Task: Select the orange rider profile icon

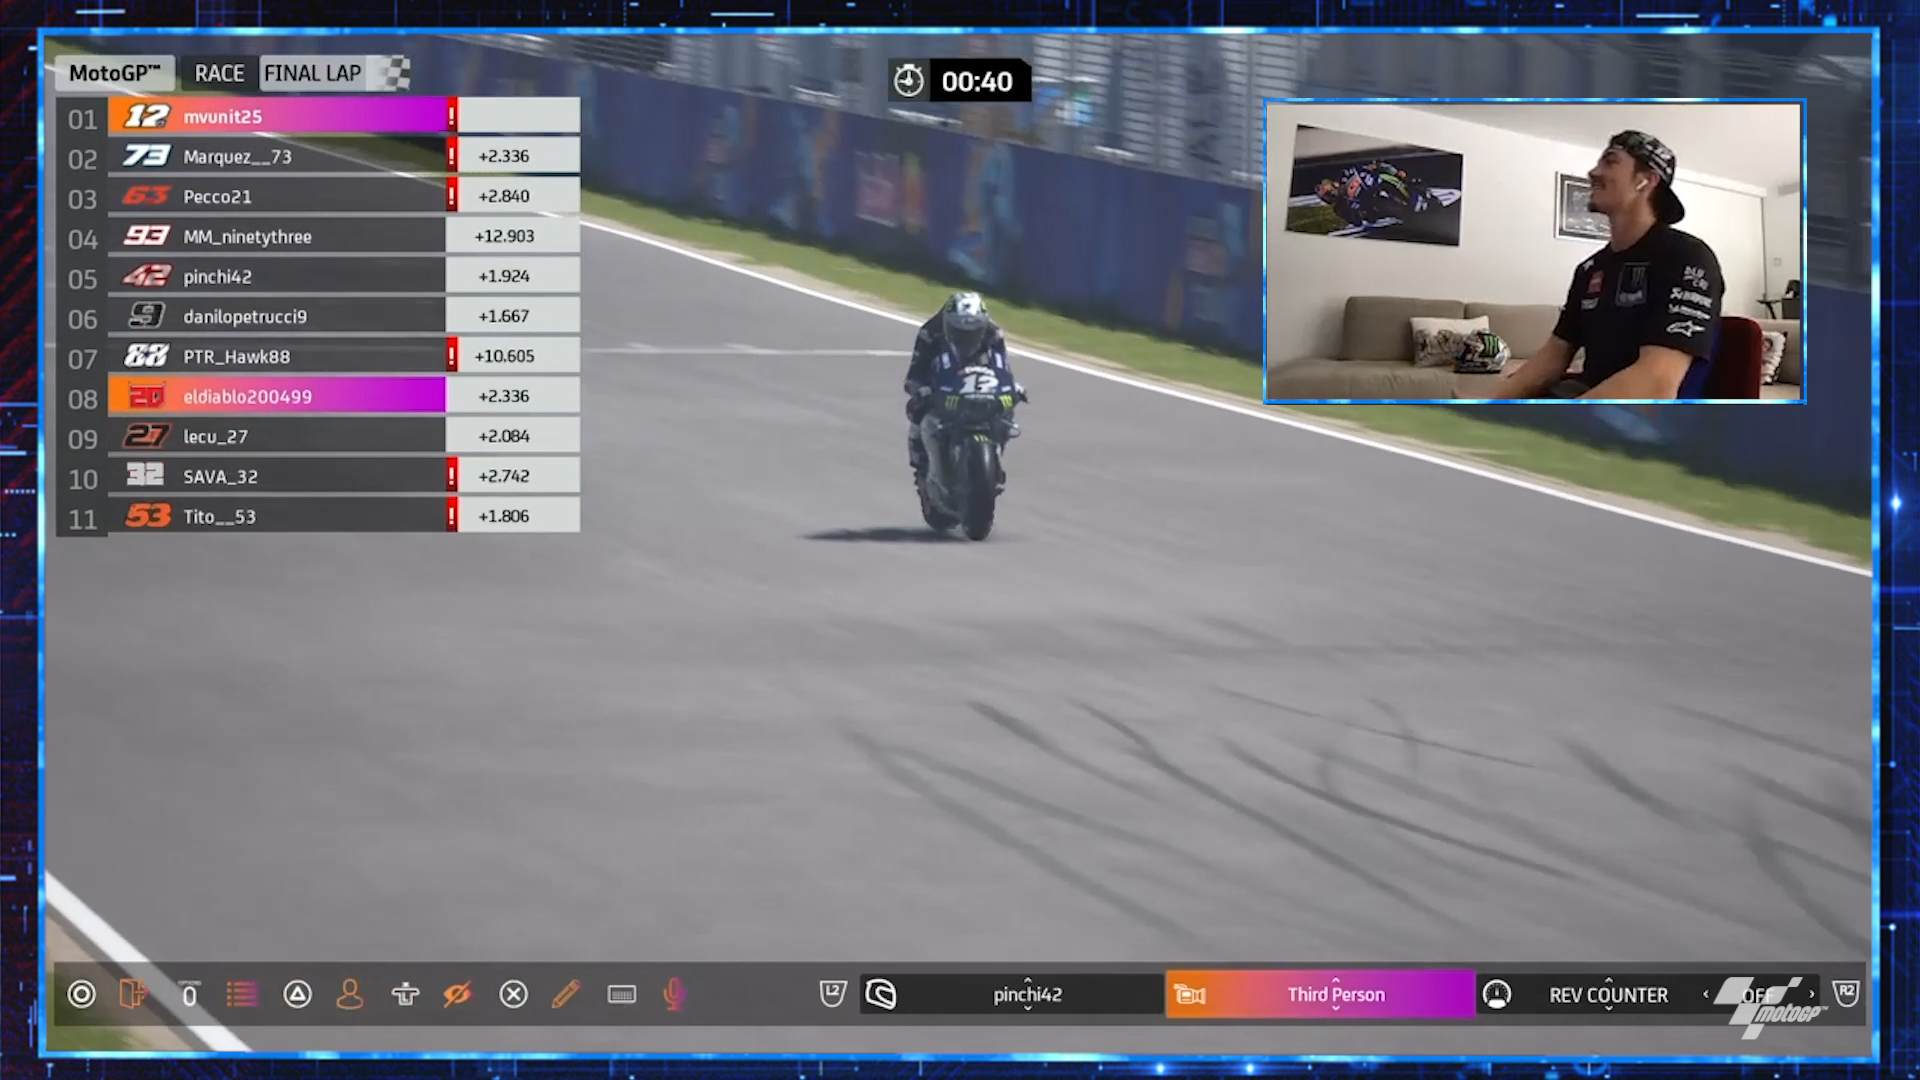Action: pos(350,994)
